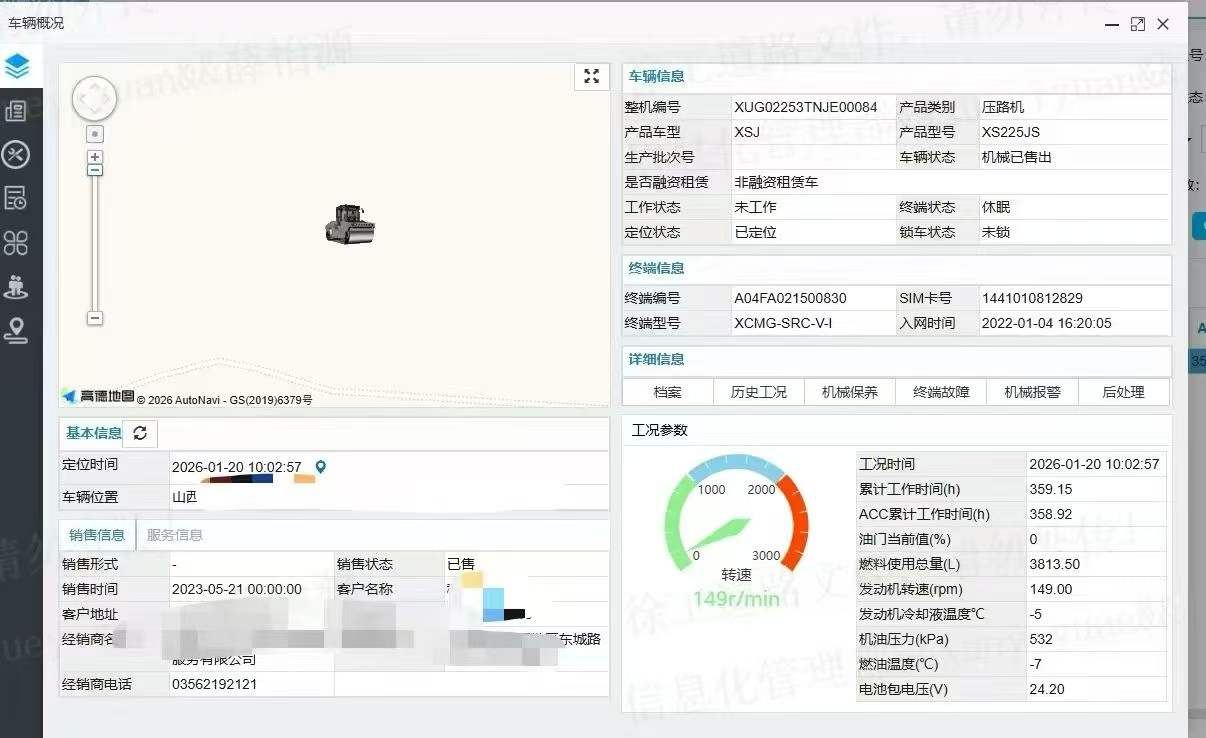Screen dimensions: 1206x738
Task: Click the location pin beside 定位时间
Action: (321, 467)
